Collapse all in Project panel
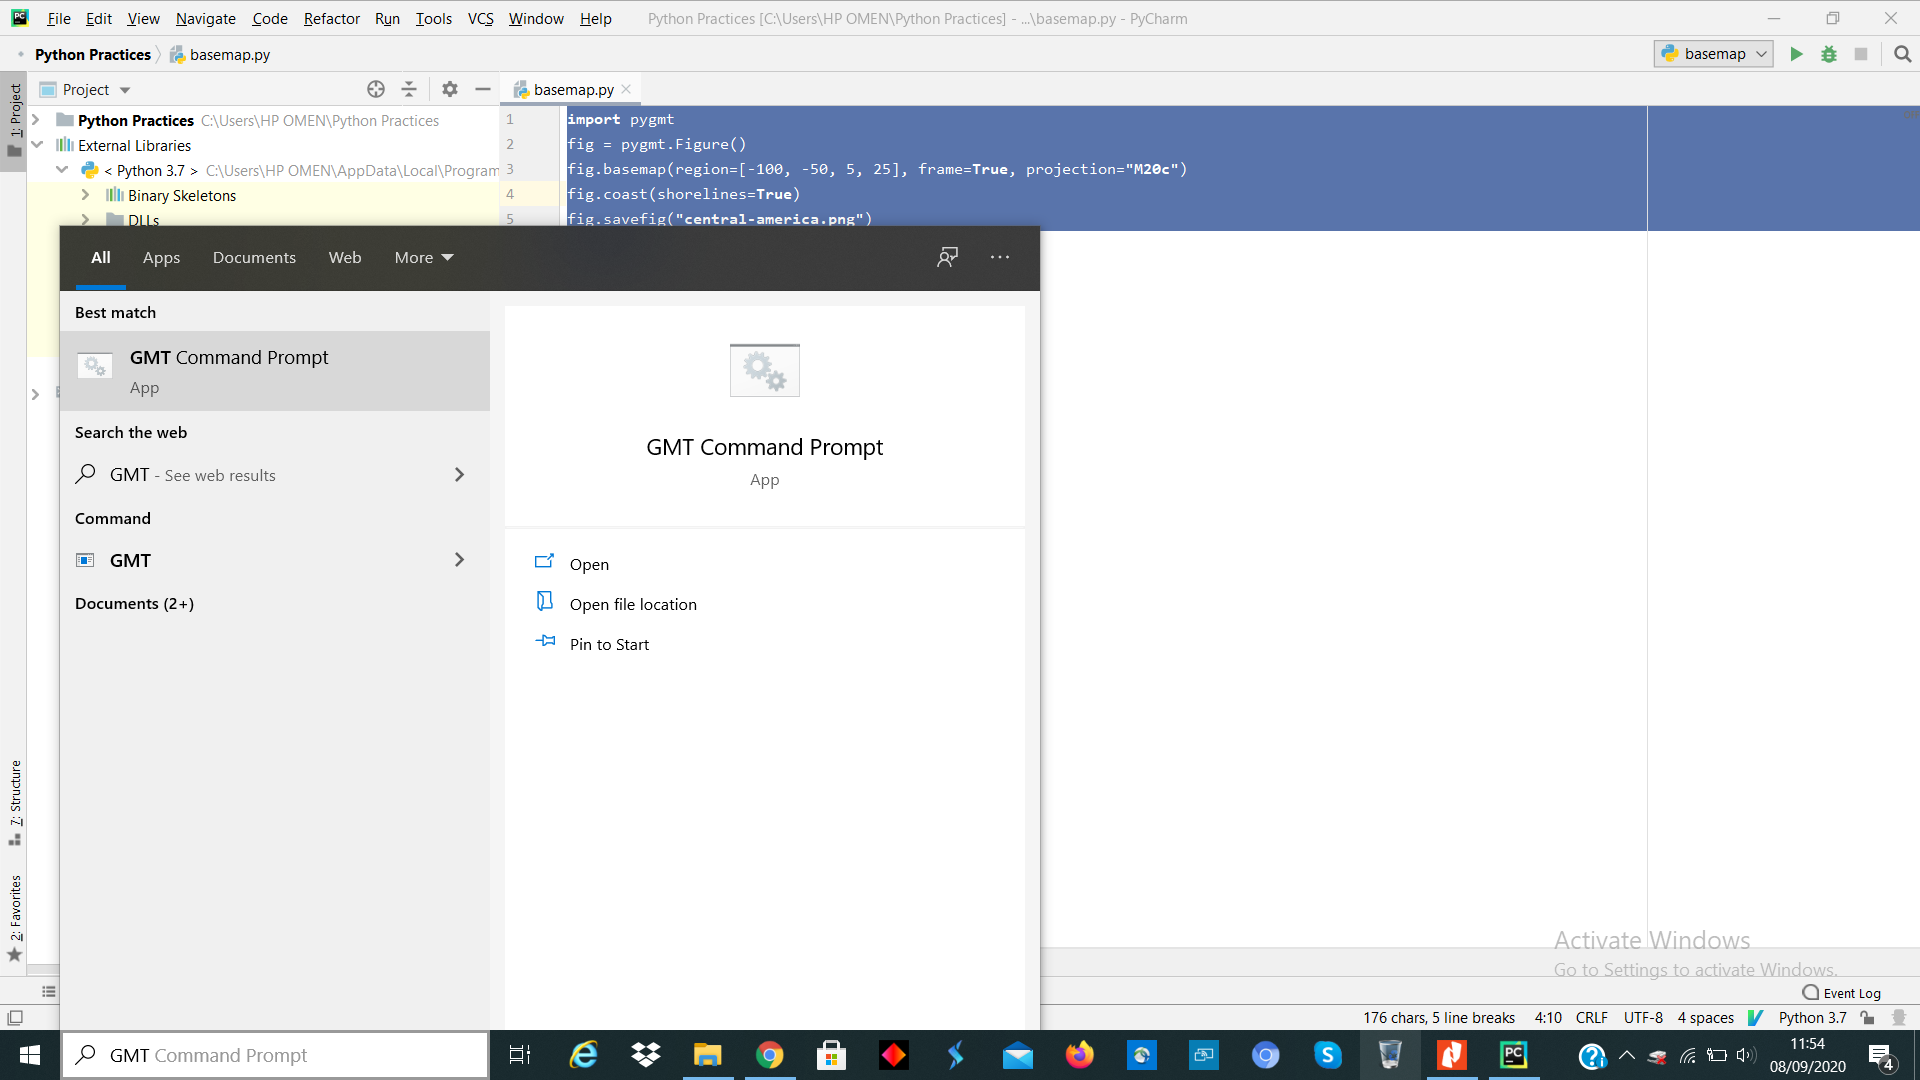Image resolution: width=1920 pixels, height=1080 pixels. (409, 89)
